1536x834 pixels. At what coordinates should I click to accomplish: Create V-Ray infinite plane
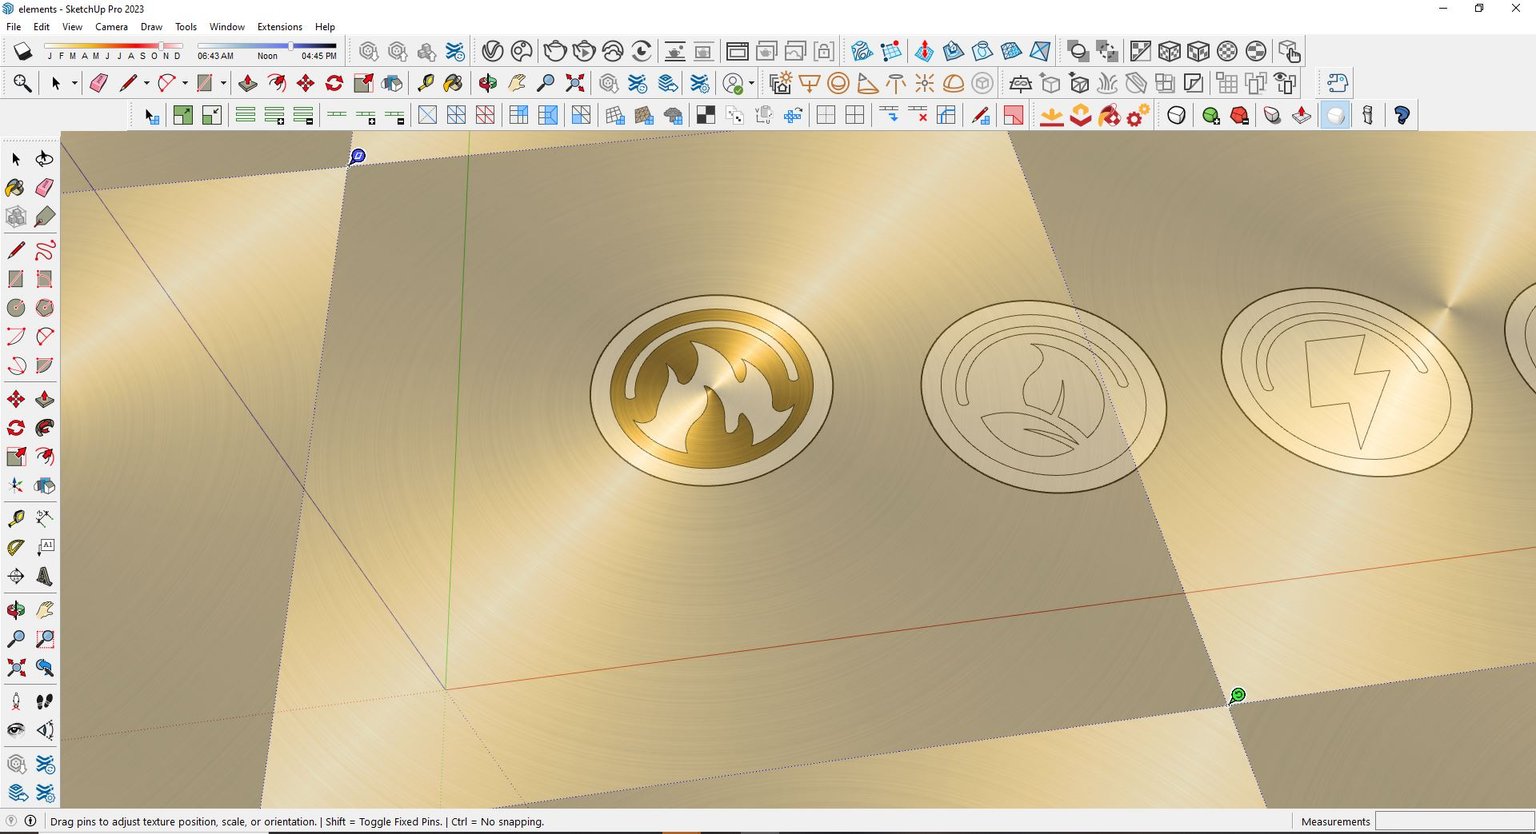[x=1020, y=83]
